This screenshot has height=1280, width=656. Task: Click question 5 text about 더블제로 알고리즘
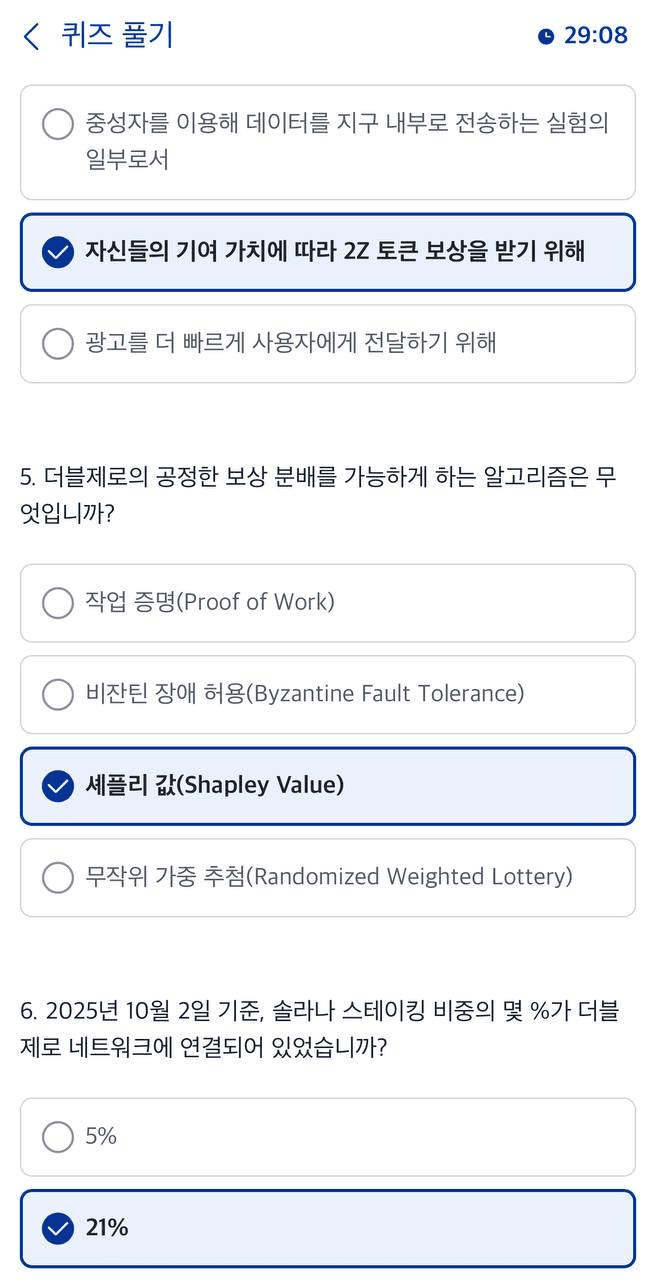coord(318,495)
